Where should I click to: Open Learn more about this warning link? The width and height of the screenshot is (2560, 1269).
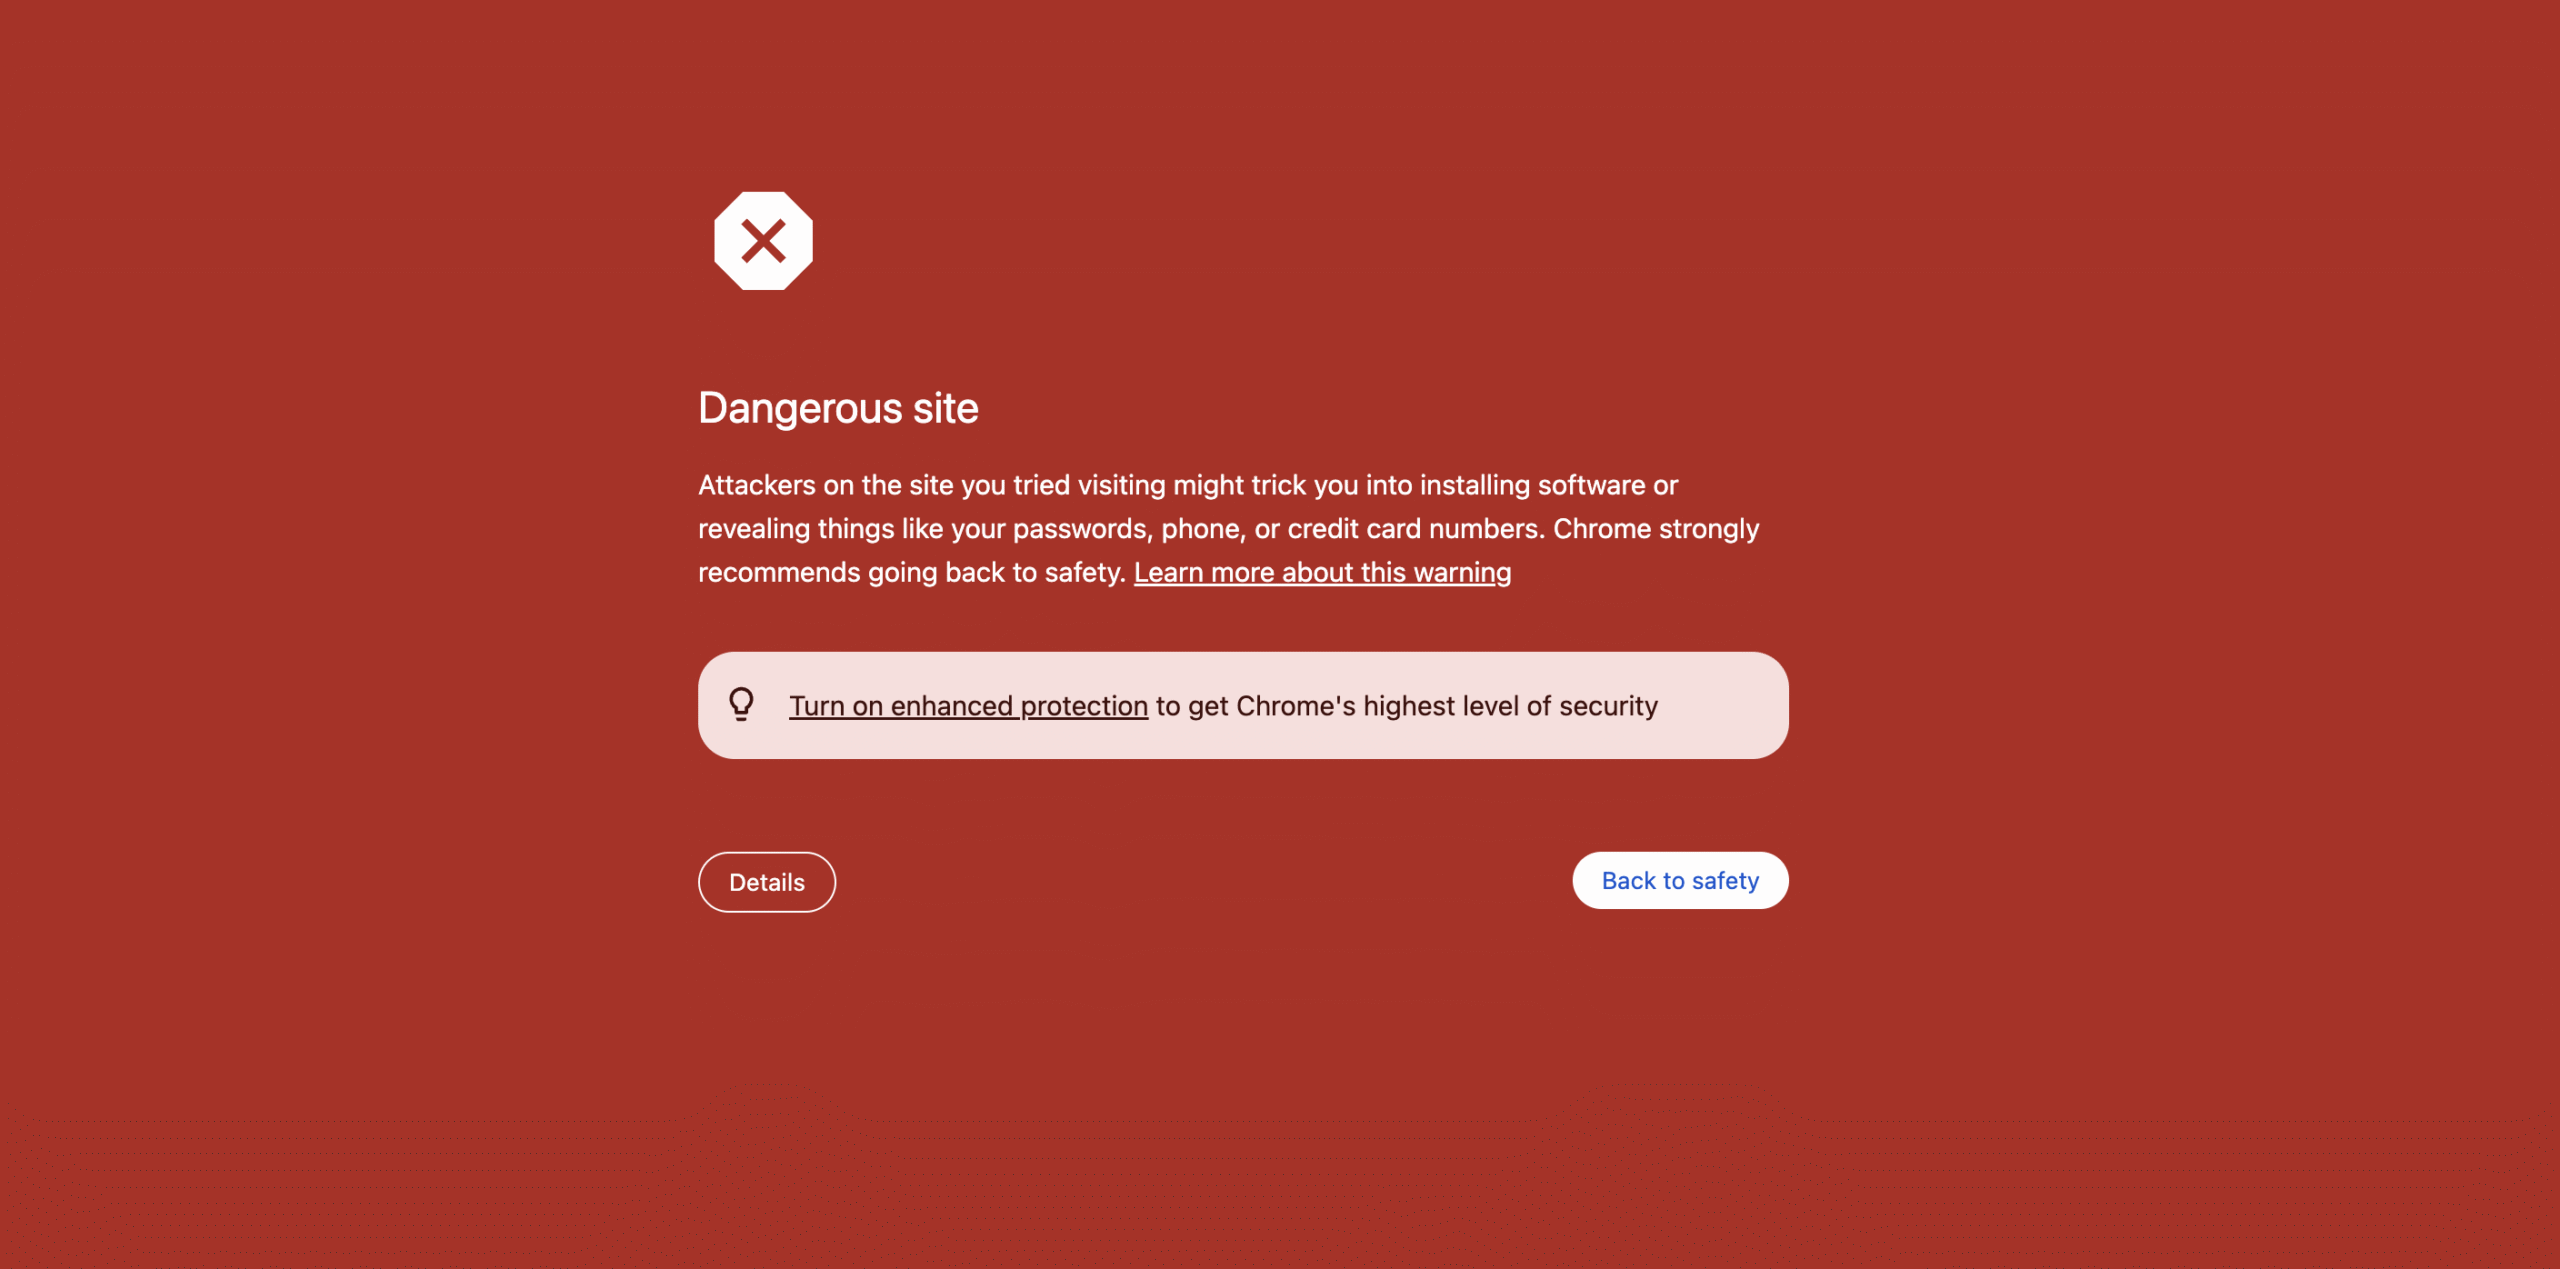[1322, 572]
